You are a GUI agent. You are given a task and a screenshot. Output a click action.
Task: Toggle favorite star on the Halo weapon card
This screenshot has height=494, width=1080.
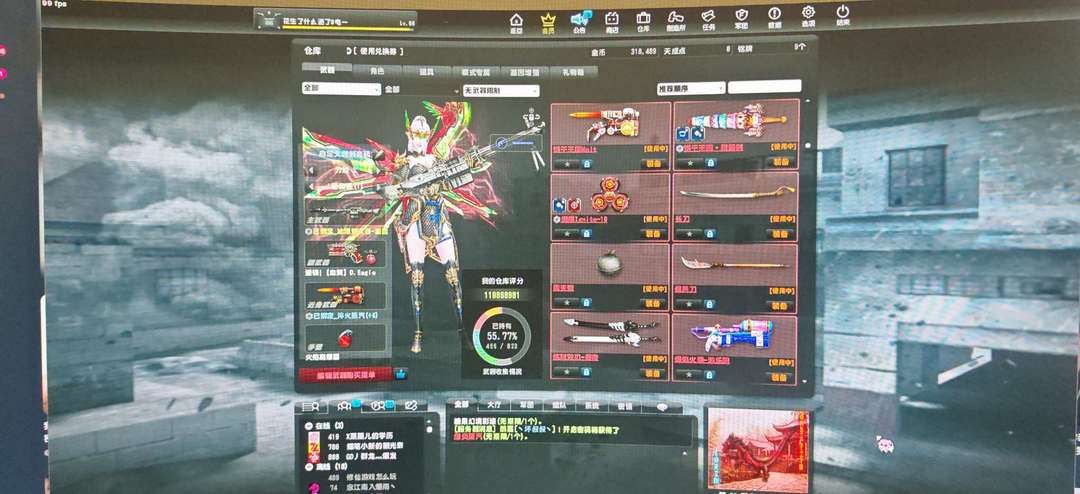pos(567,164)
